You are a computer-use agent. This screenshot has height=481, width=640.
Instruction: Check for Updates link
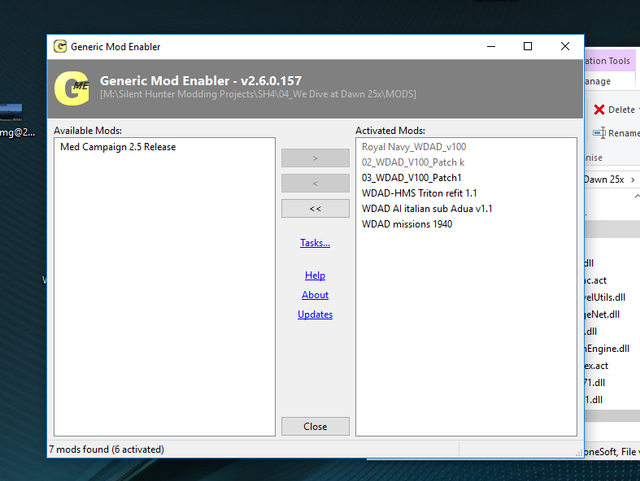[x=315, y=314]
